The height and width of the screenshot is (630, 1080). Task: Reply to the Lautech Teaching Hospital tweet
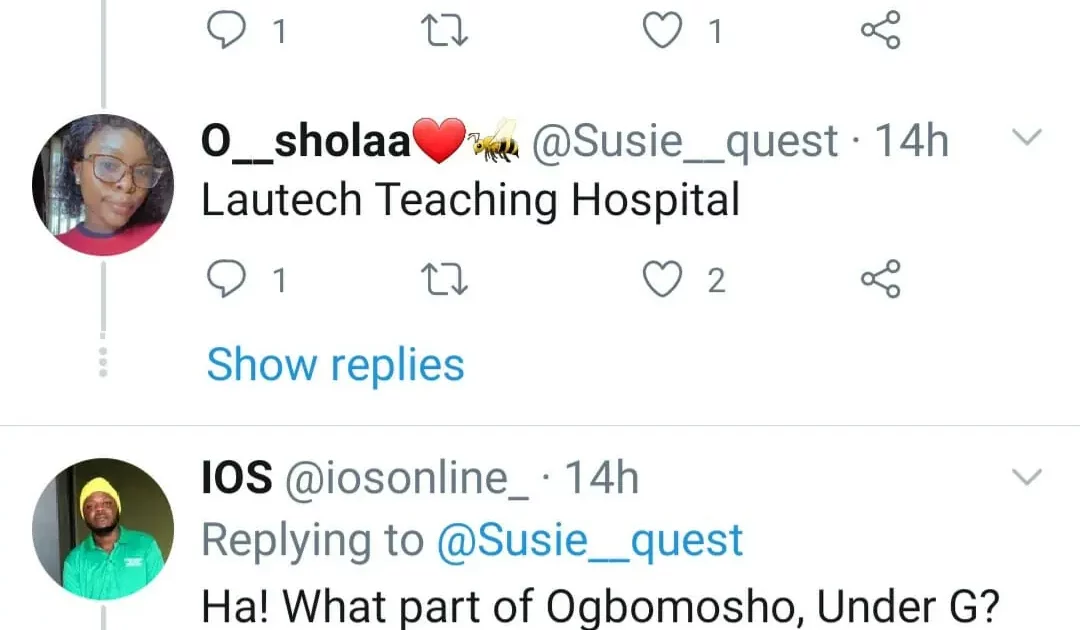227,280
